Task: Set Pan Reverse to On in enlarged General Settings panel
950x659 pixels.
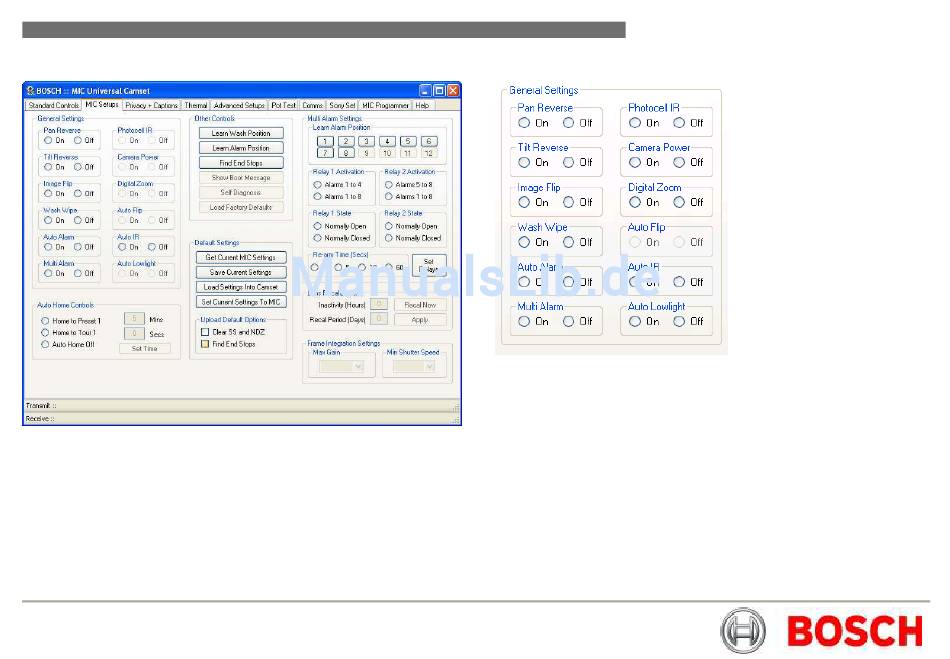Action: click(x=524, y=123)
